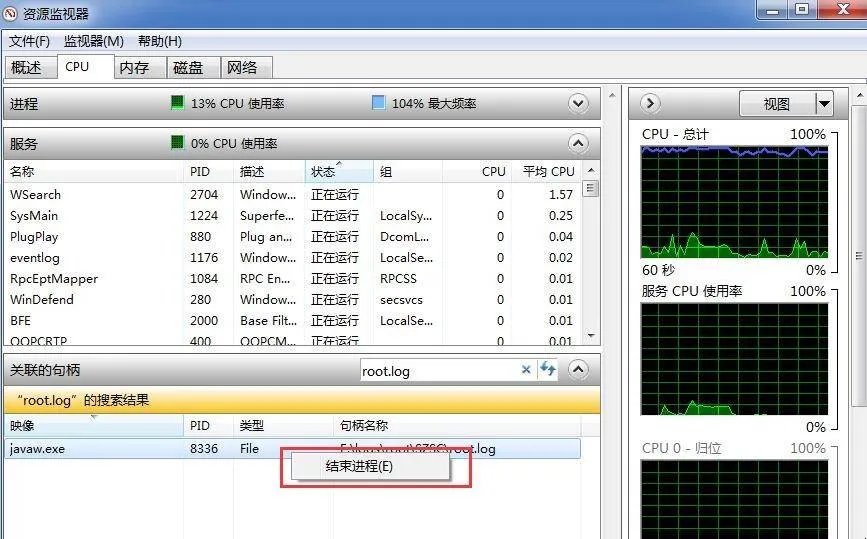Image resolution: width=867 pixels, height=539 pixels.
Task: Expand the 进程 section
Action: pos(578,103)
